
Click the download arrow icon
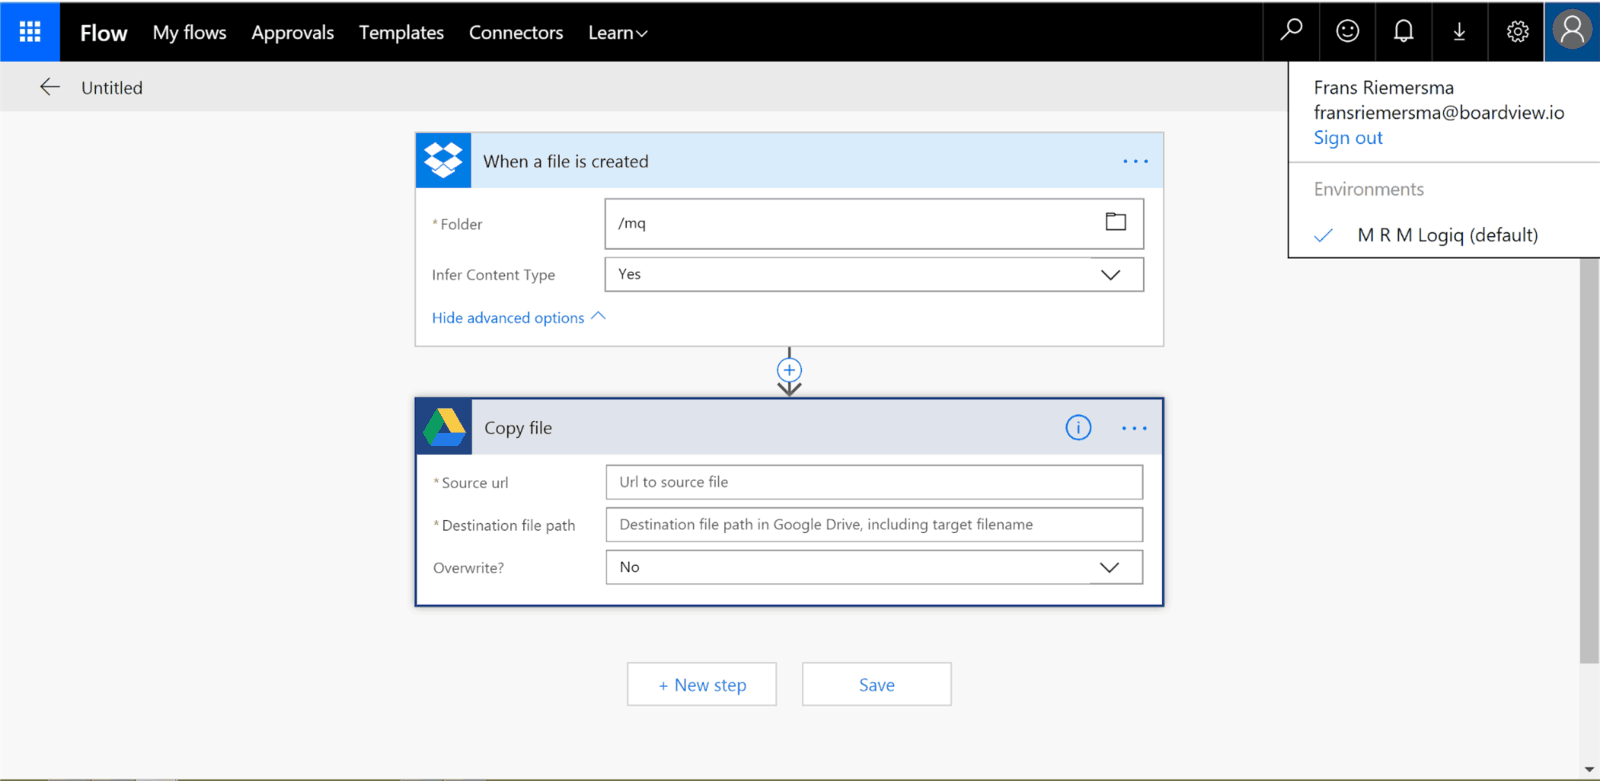(x=1459, y=31)
